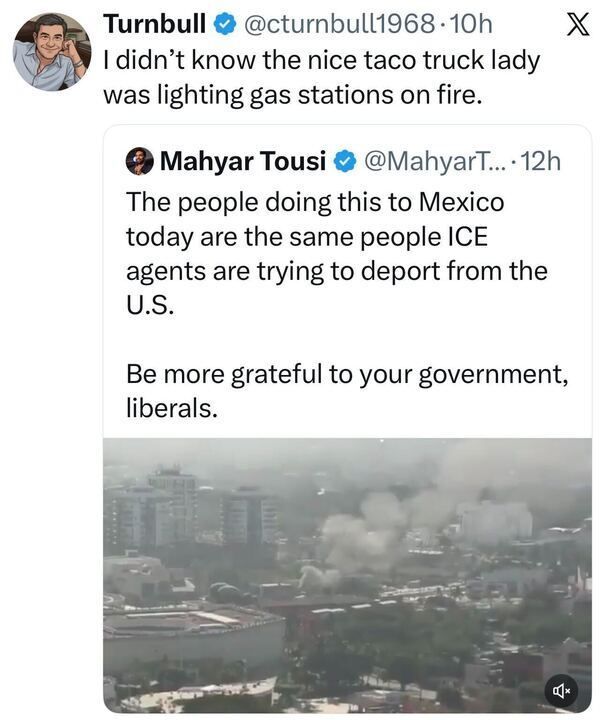The image size is (605, 720).
Task: Open Mahyar Tousi's small avatar
Action: point(140,161)
